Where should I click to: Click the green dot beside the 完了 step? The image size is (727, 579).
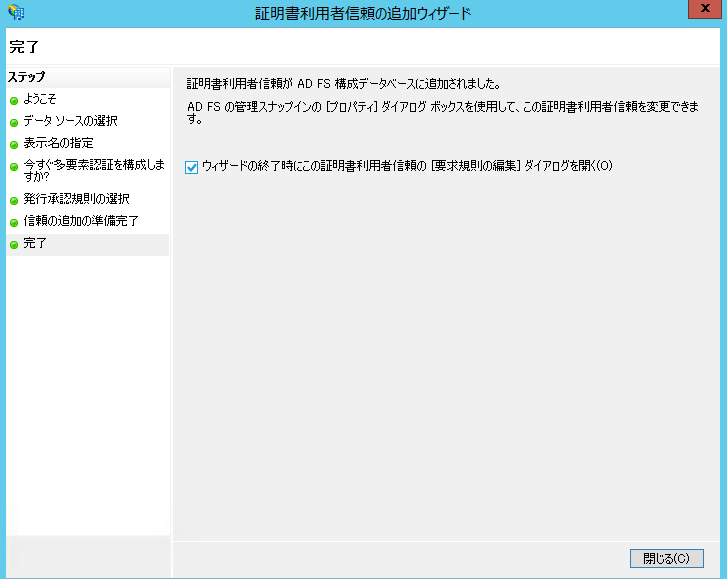[14, 244]
